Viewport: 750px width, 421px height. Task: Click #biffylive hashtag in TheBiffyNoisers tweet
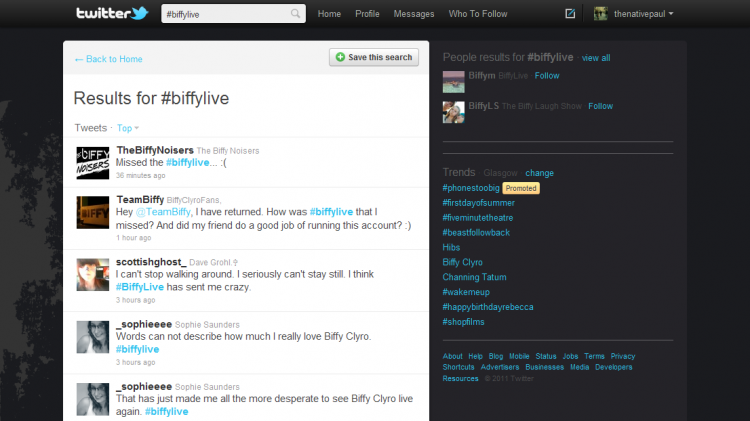click(x=188, y=163)
